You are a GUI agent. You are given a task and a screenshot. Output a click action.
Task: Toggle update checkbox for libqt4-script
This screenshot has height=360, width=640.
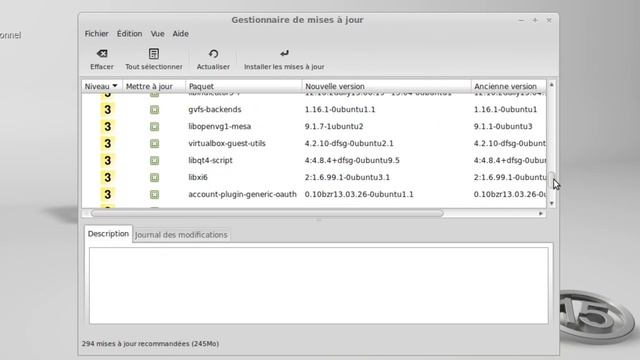pyautogui.click(x=154, y=161)
